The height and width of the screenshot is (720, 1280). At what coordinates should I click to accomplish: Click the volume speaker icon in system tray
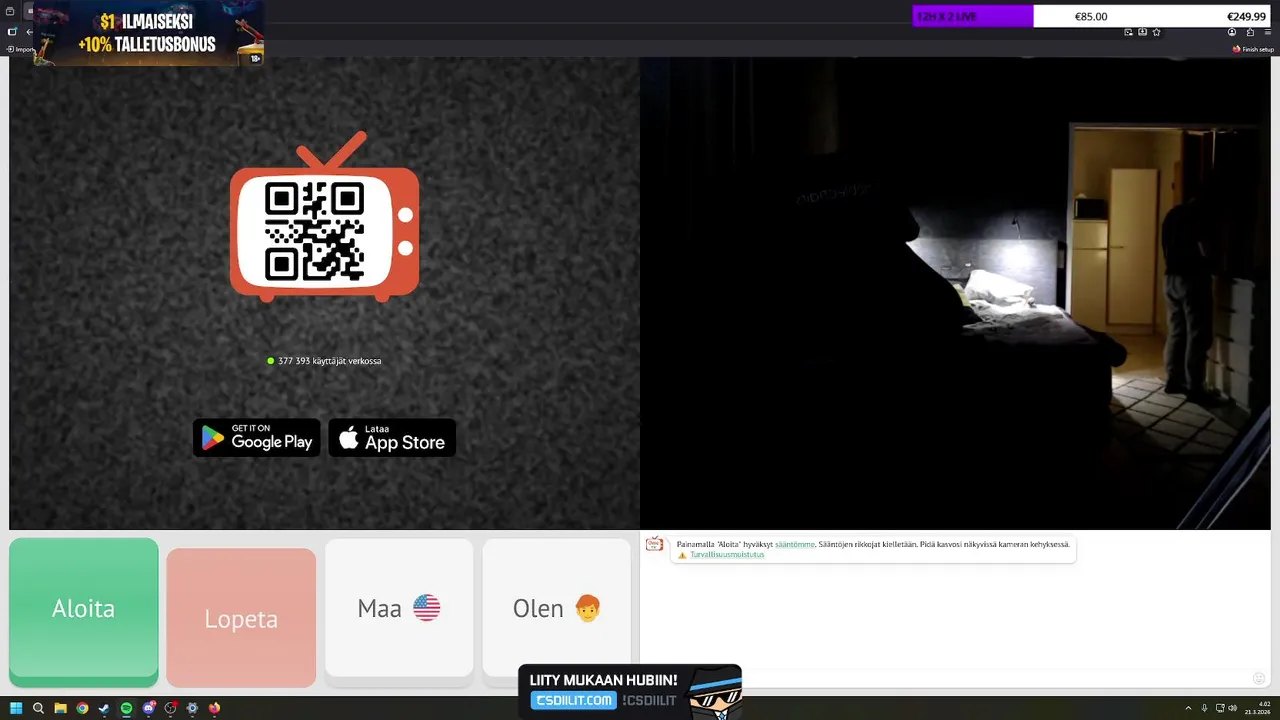(1233, 708)
